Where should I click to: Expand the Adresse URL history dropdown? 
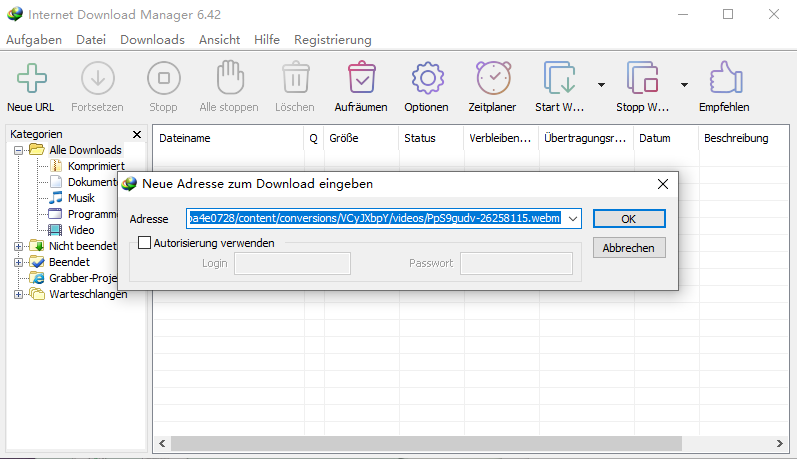tap(573, 219)
